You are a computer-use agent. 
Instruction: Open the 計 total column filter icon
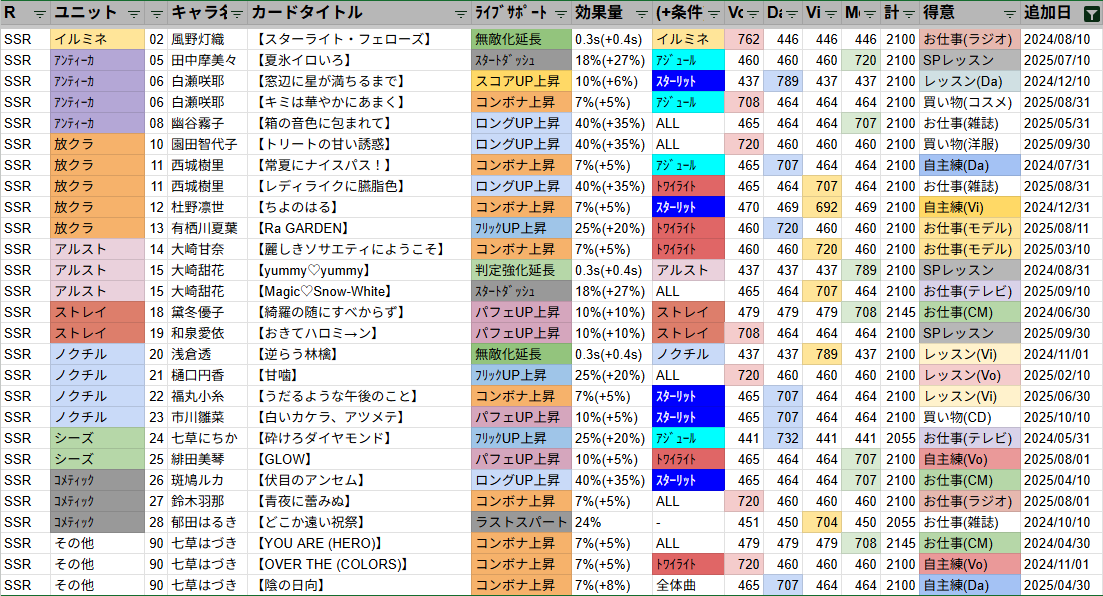[x=908, y=14]
